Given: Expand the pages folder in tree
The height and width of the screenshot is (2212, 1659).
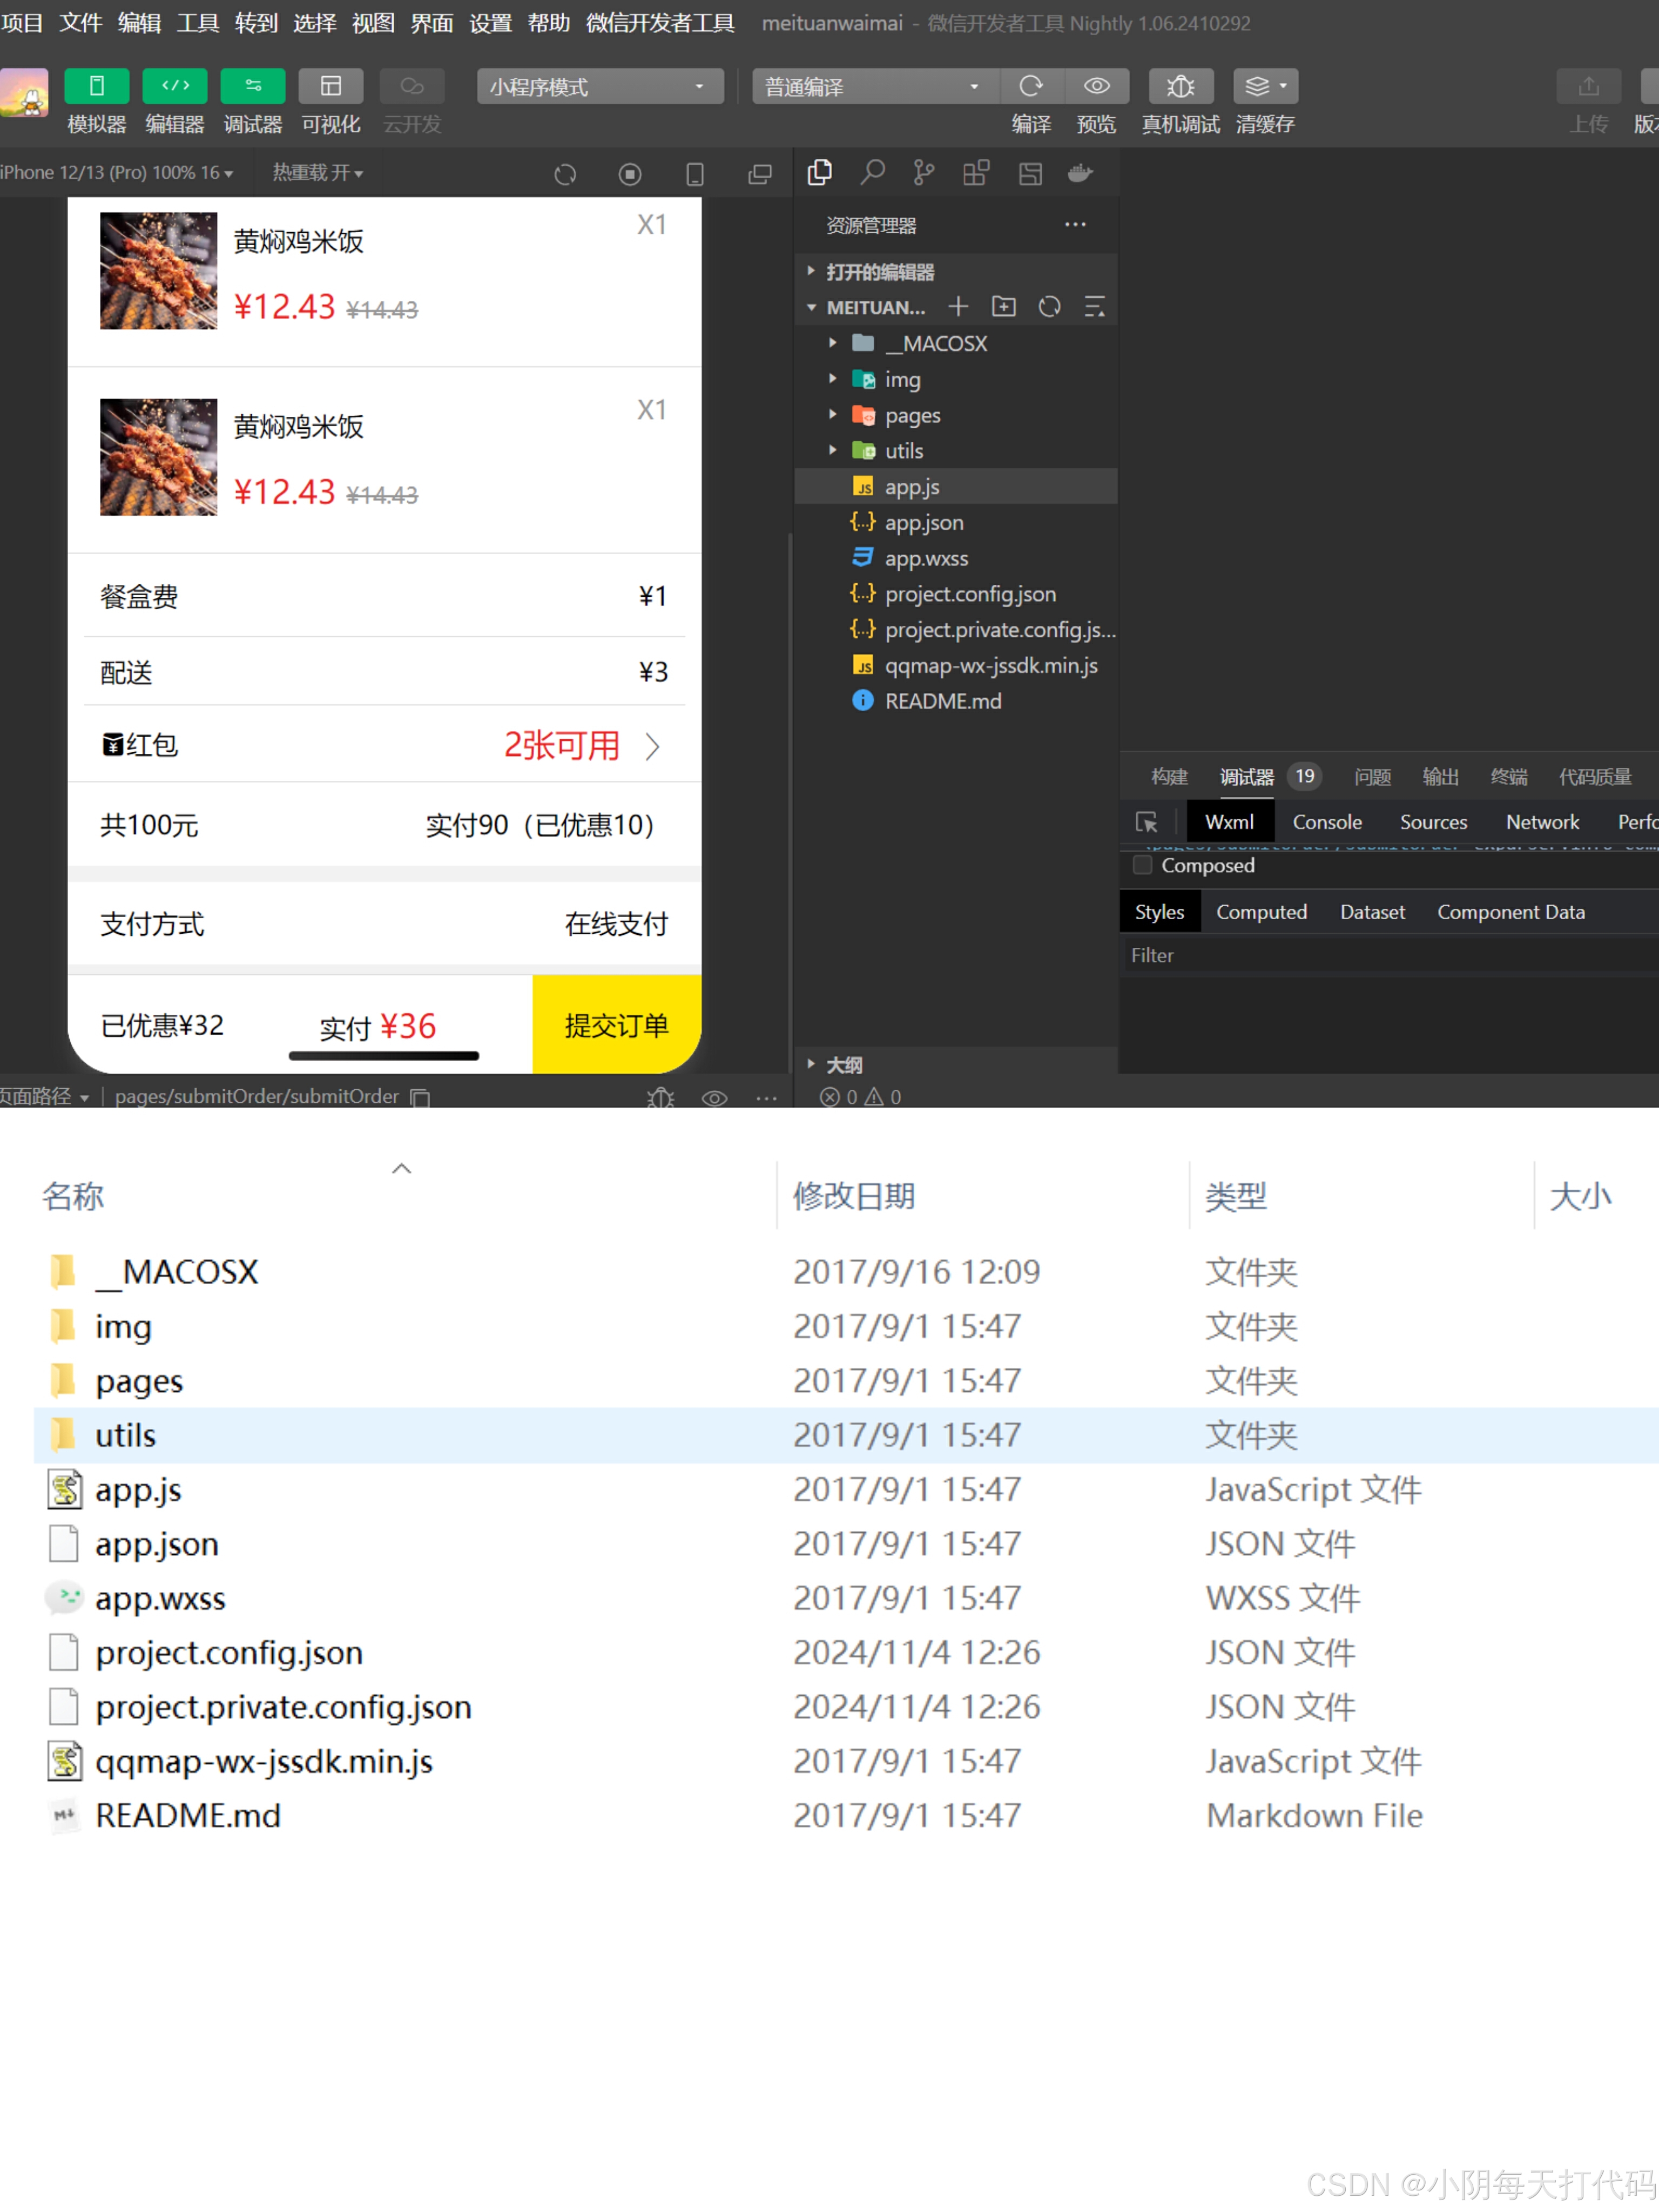Looking at the screenshot, I should (911, 415).
